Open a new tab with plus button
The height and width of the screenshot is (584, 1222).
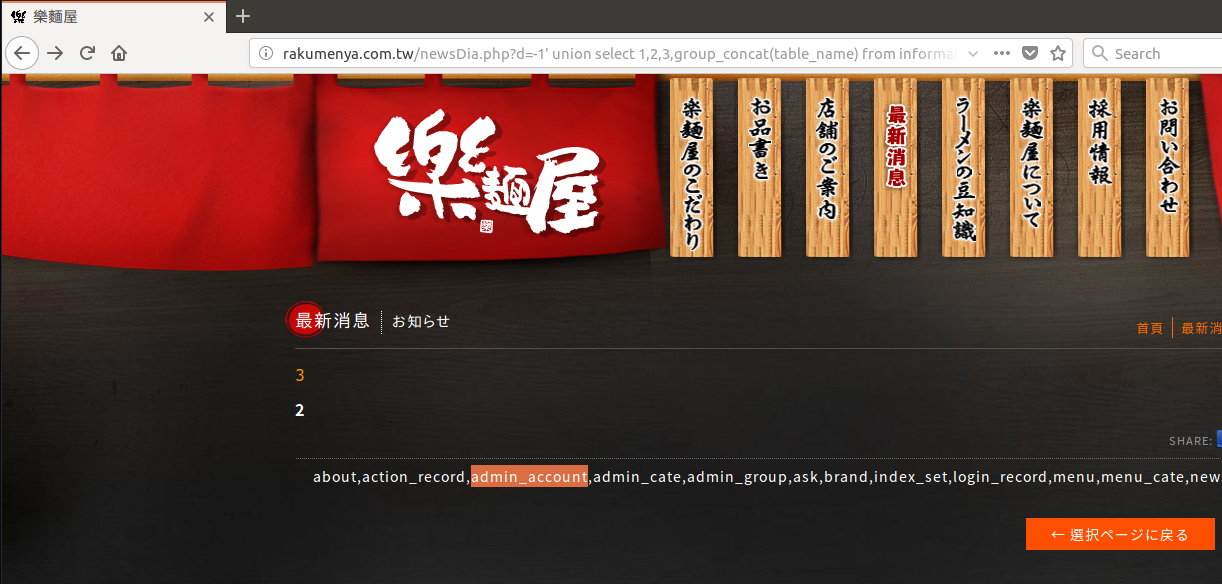243,16
